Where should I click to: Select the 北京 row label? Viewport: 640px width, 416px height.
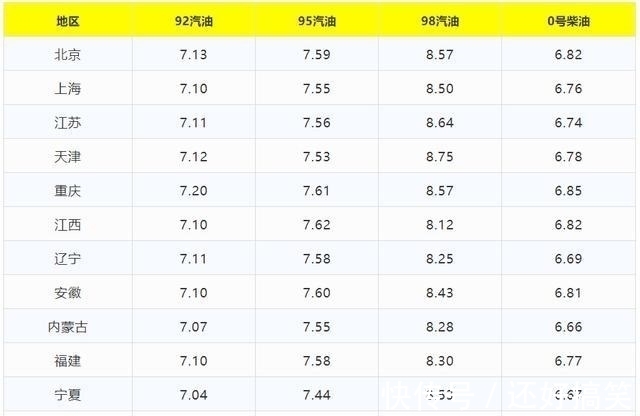[68, 54]
